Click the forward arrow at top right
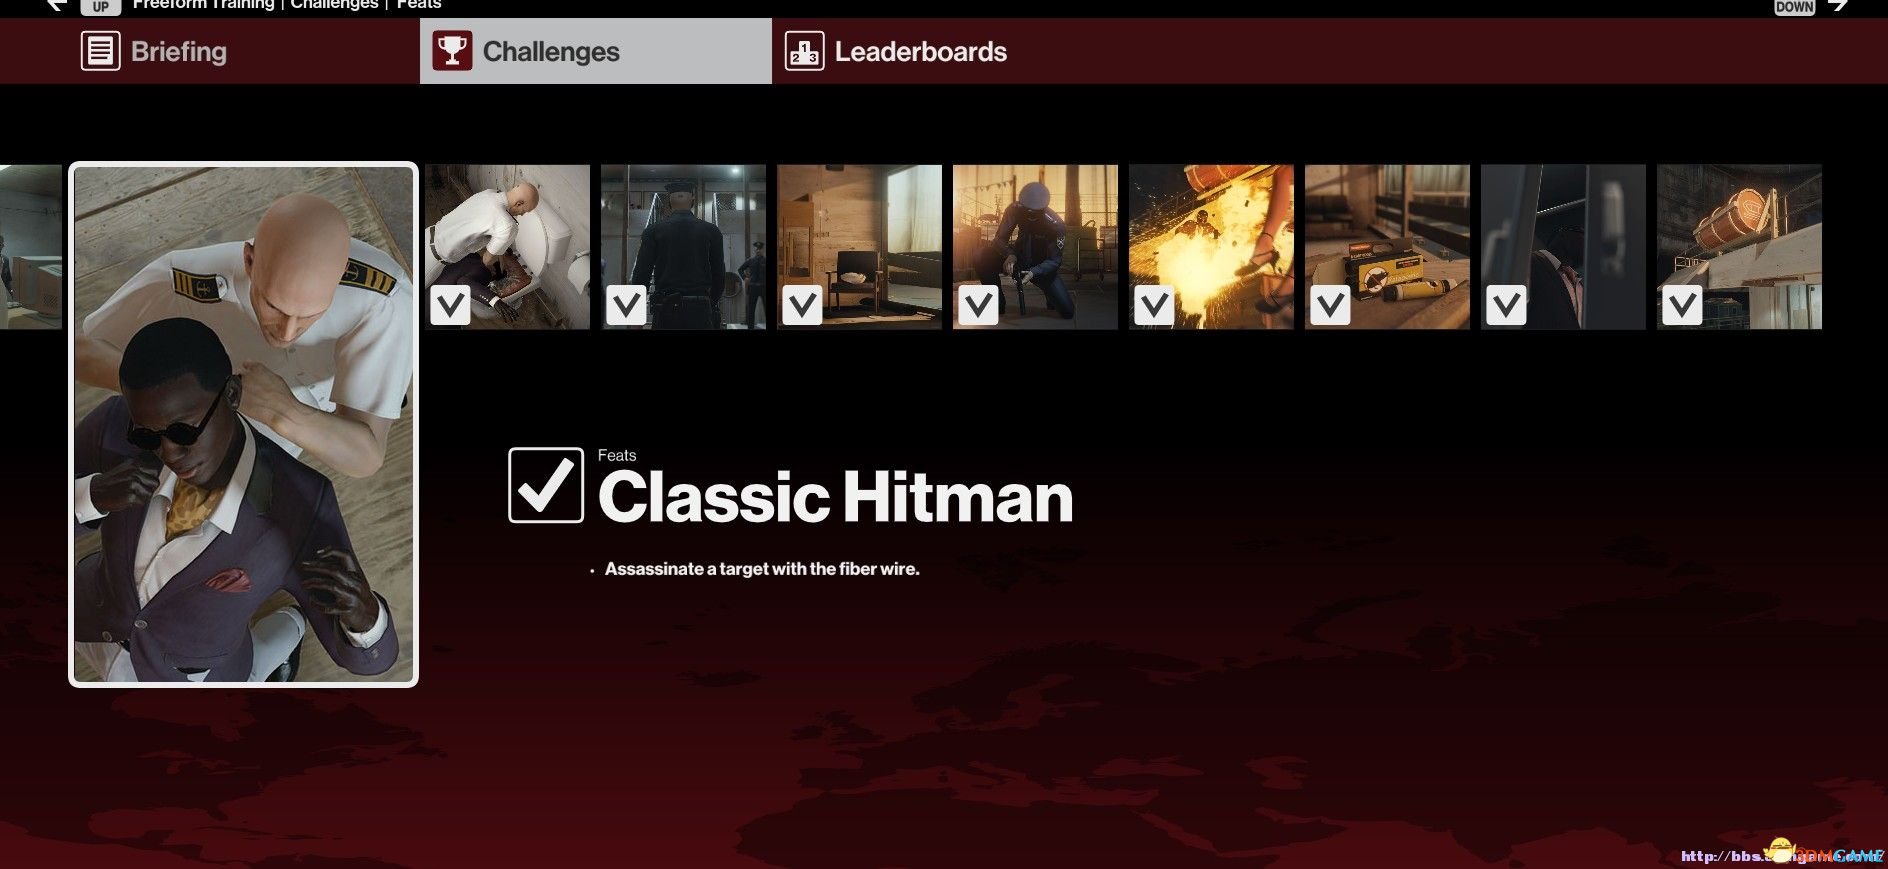 [1838, 5]
